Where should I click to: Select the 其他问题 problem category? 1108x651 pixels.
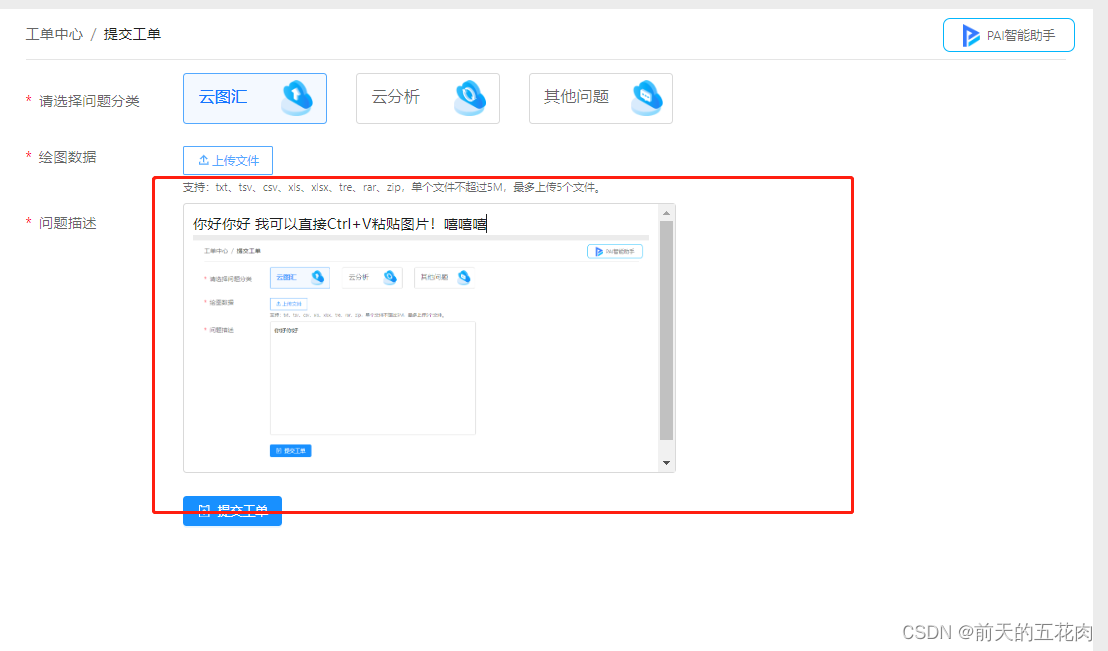600,97
